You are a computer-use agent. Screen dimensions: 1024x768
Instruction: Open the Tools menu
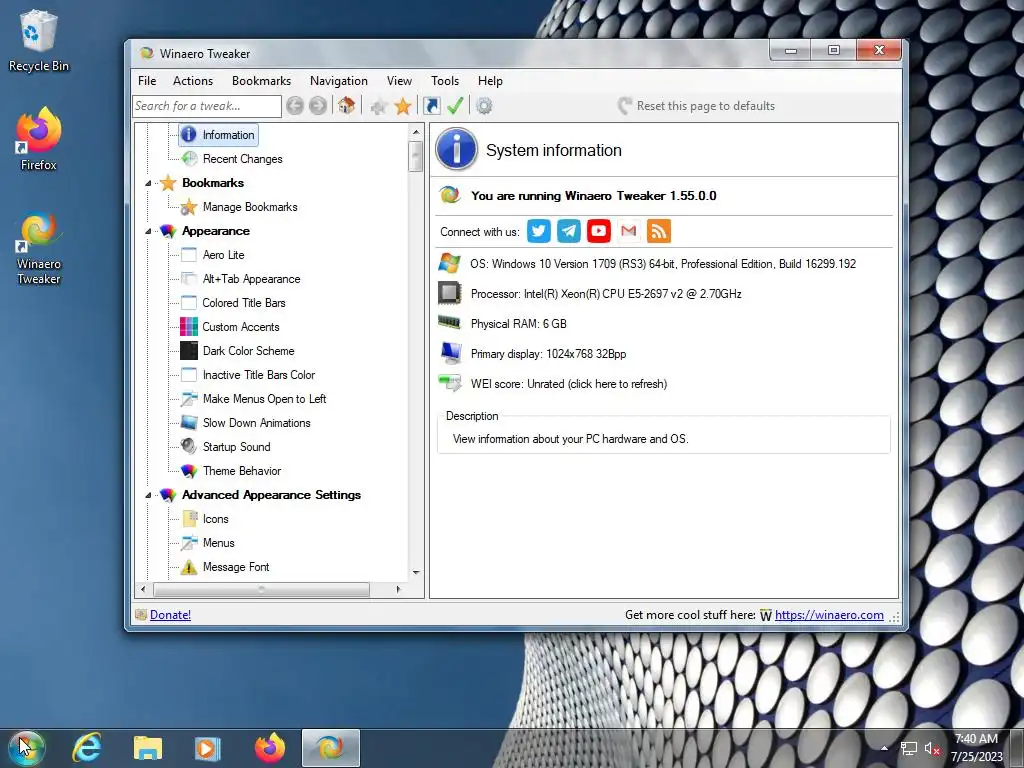[445, 81]
